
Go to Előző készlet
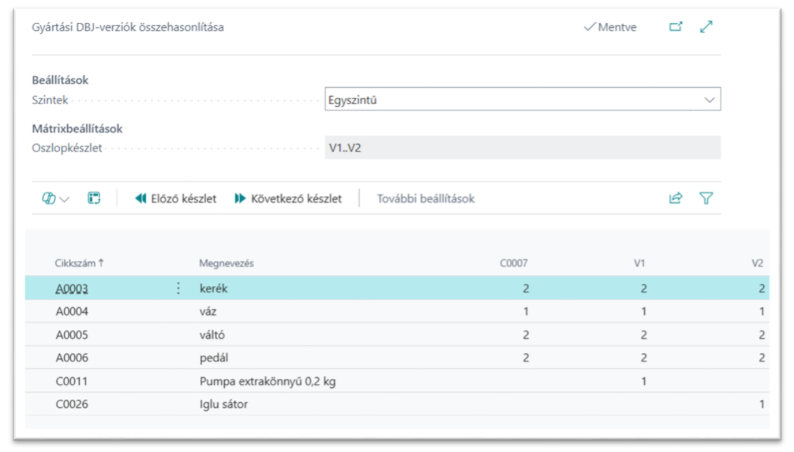pos(176,198)
